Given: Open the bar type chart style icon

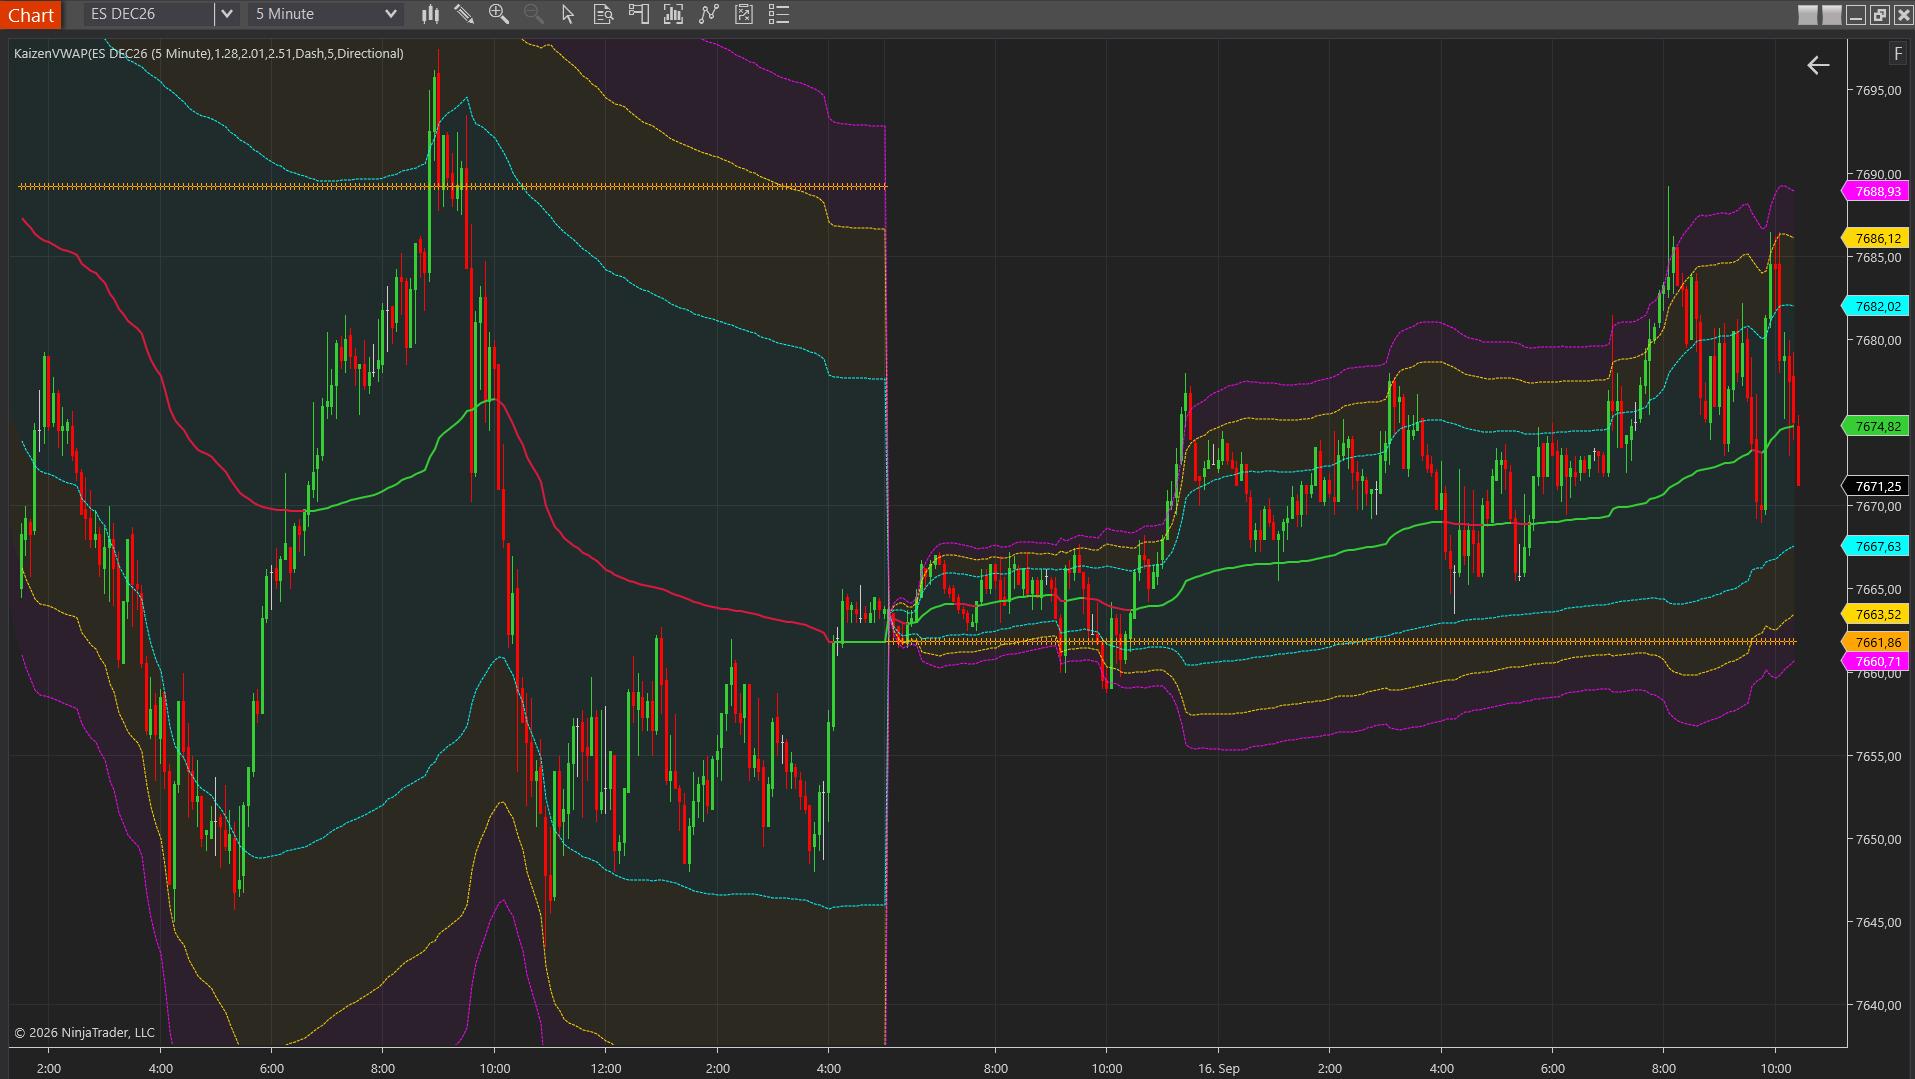Looking at the screenshot, I should [430, 14].
